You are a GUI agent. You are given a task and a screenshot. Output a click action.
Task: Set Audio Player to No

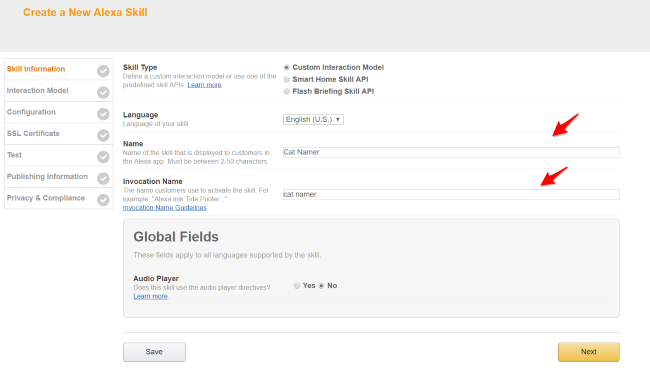pyautogui.click(x=321, y=286)
